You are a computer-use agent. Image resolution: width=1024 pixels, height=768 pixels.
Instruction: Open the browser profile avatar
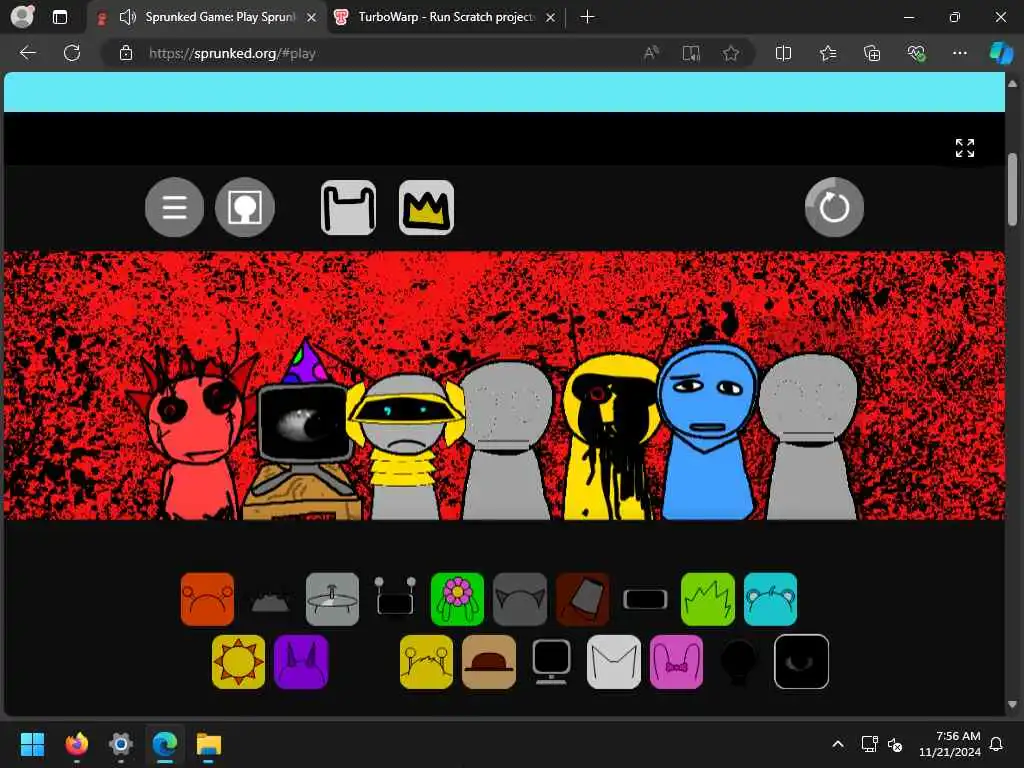(x=22, y=17)
